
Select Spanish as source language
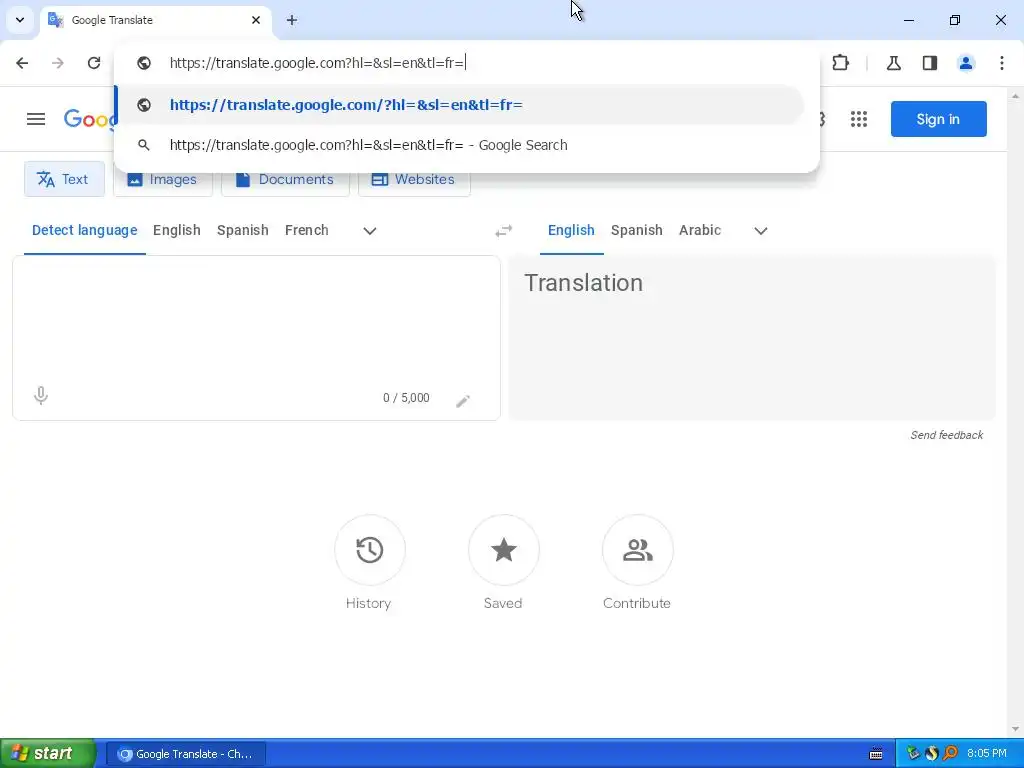tap(243, 231)
